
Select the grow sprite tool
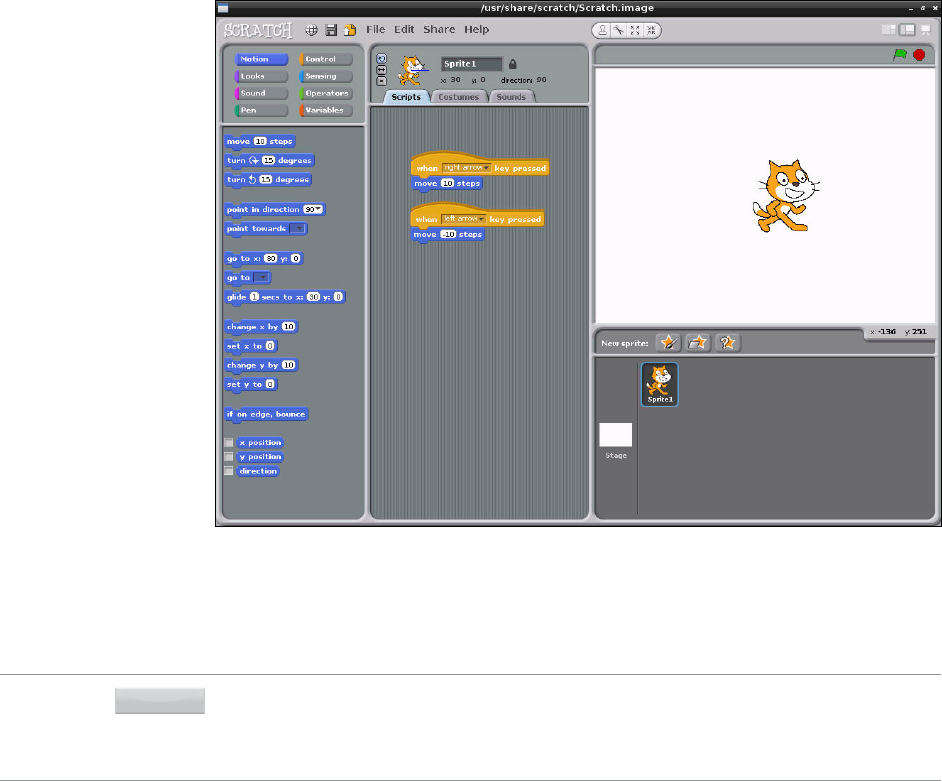click(635, 30)
